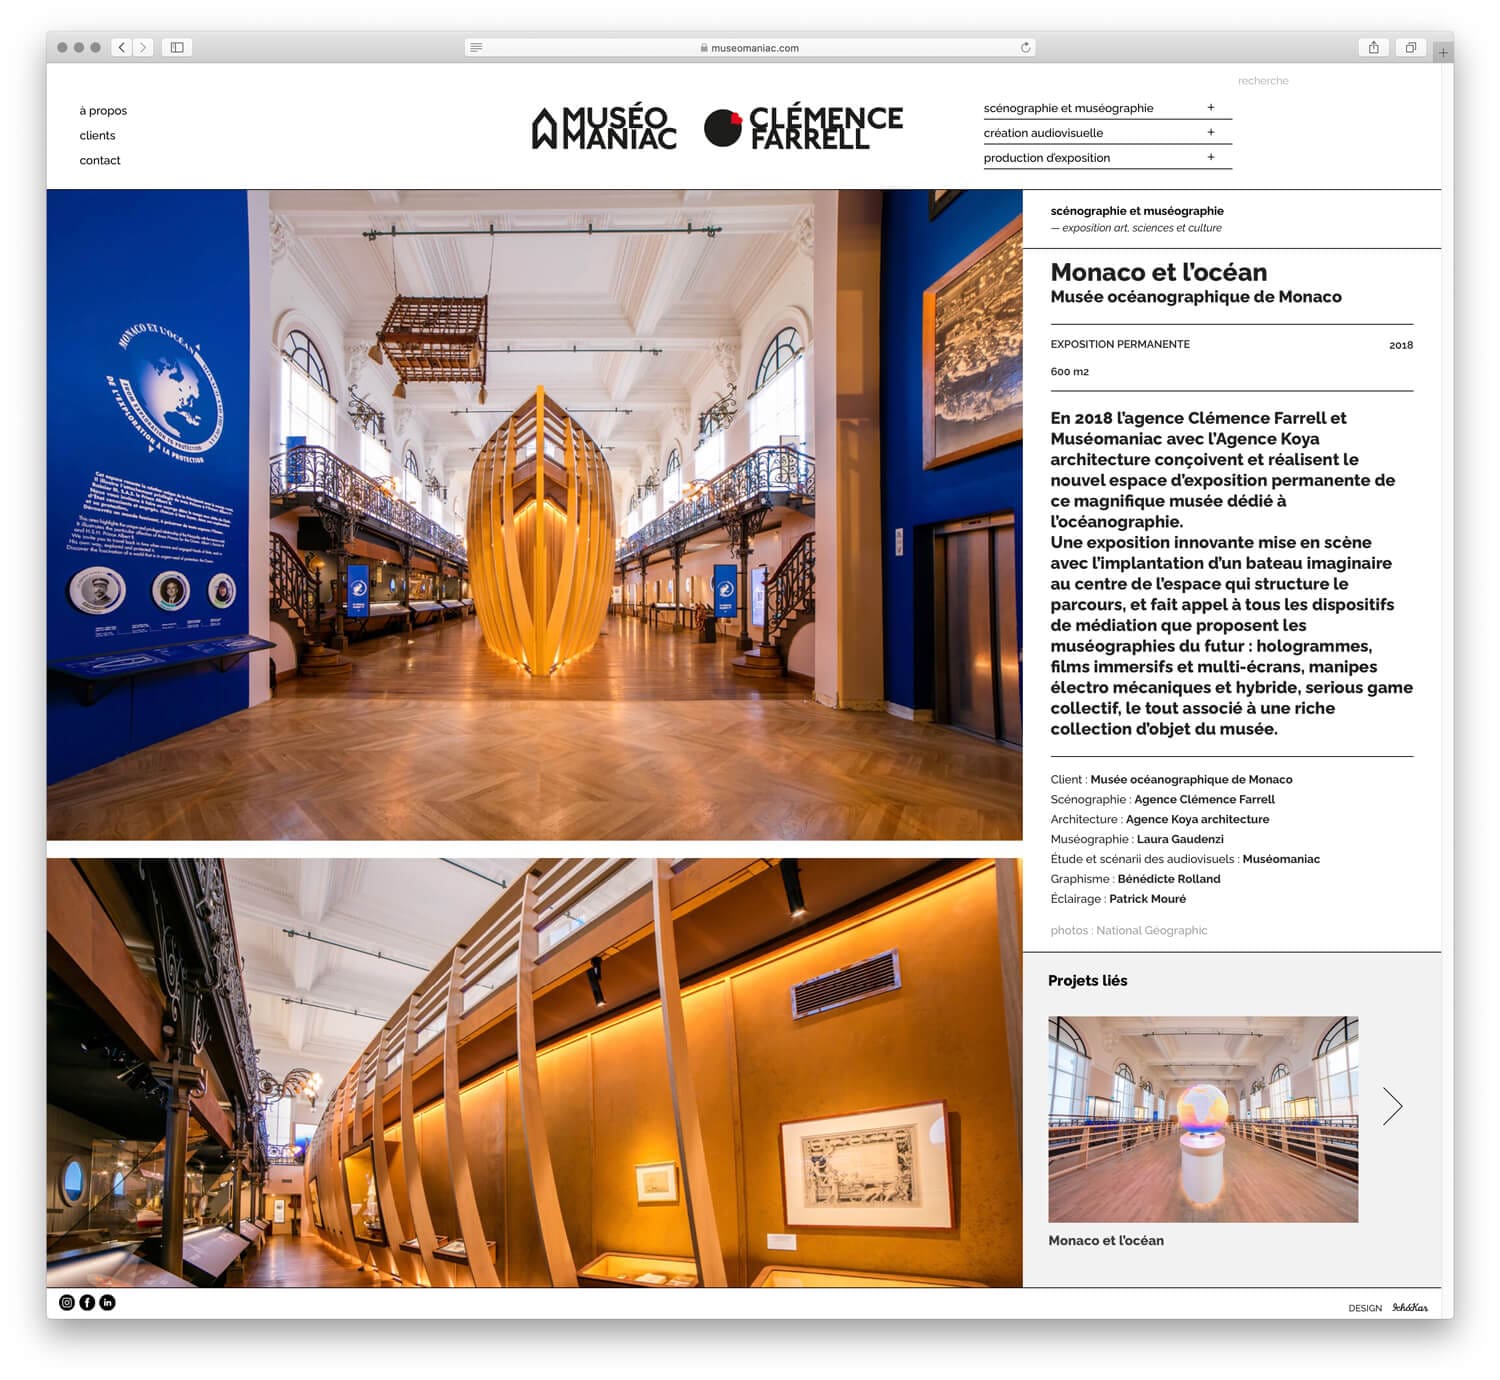
Task: Open the Instagram social icon
Action: click(67, 1302)
